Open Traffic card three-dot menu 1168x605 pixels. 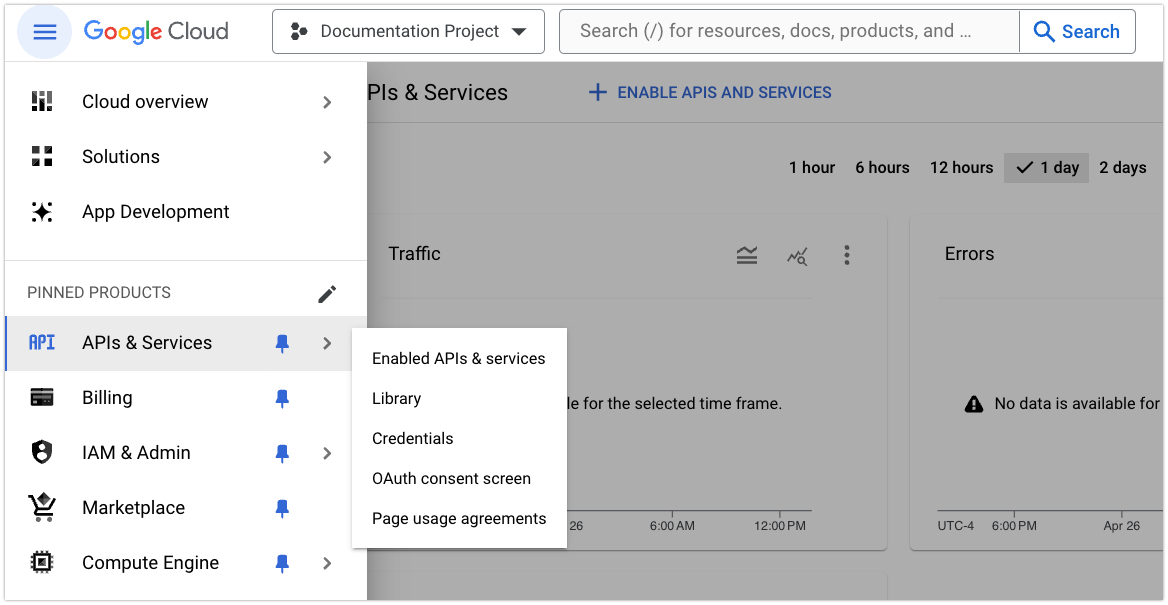coord(847,255)
